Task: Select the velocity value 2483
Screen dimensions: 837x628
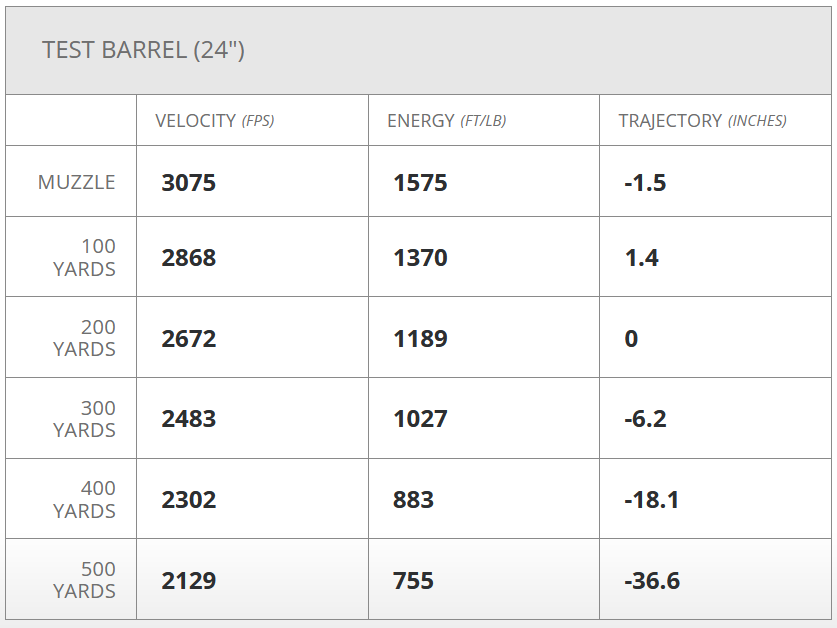Action: coord(189,419)
